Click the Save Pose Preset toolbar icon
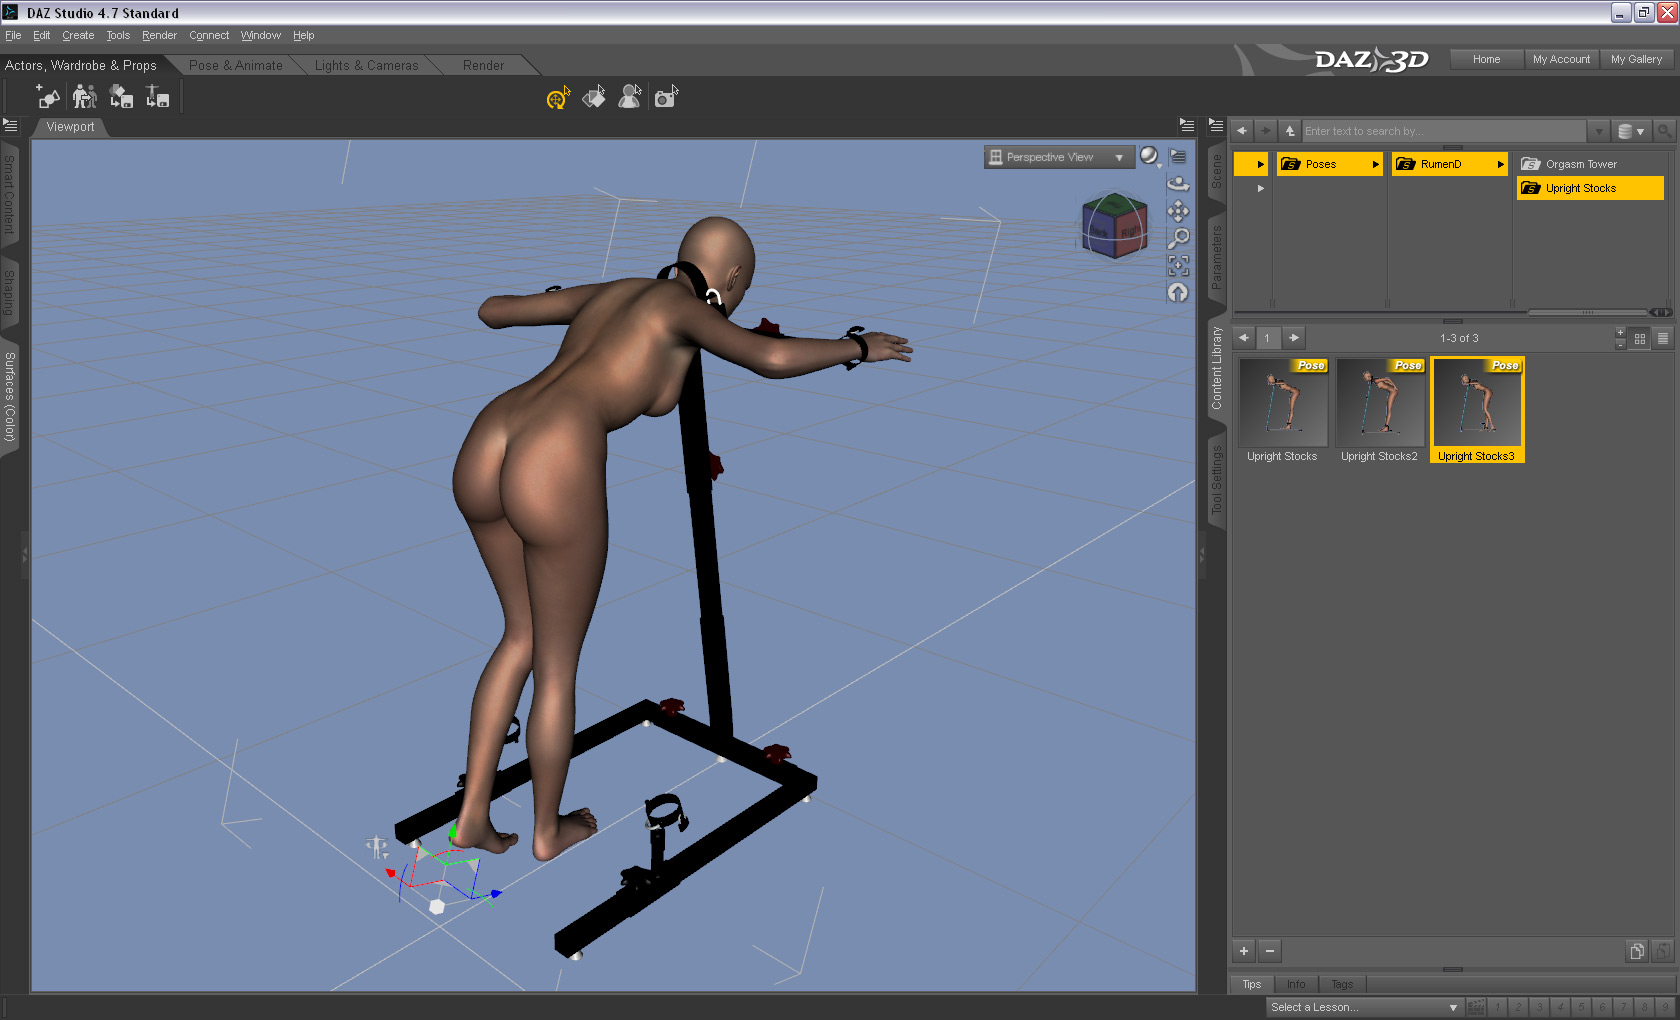 coord(158,96)
